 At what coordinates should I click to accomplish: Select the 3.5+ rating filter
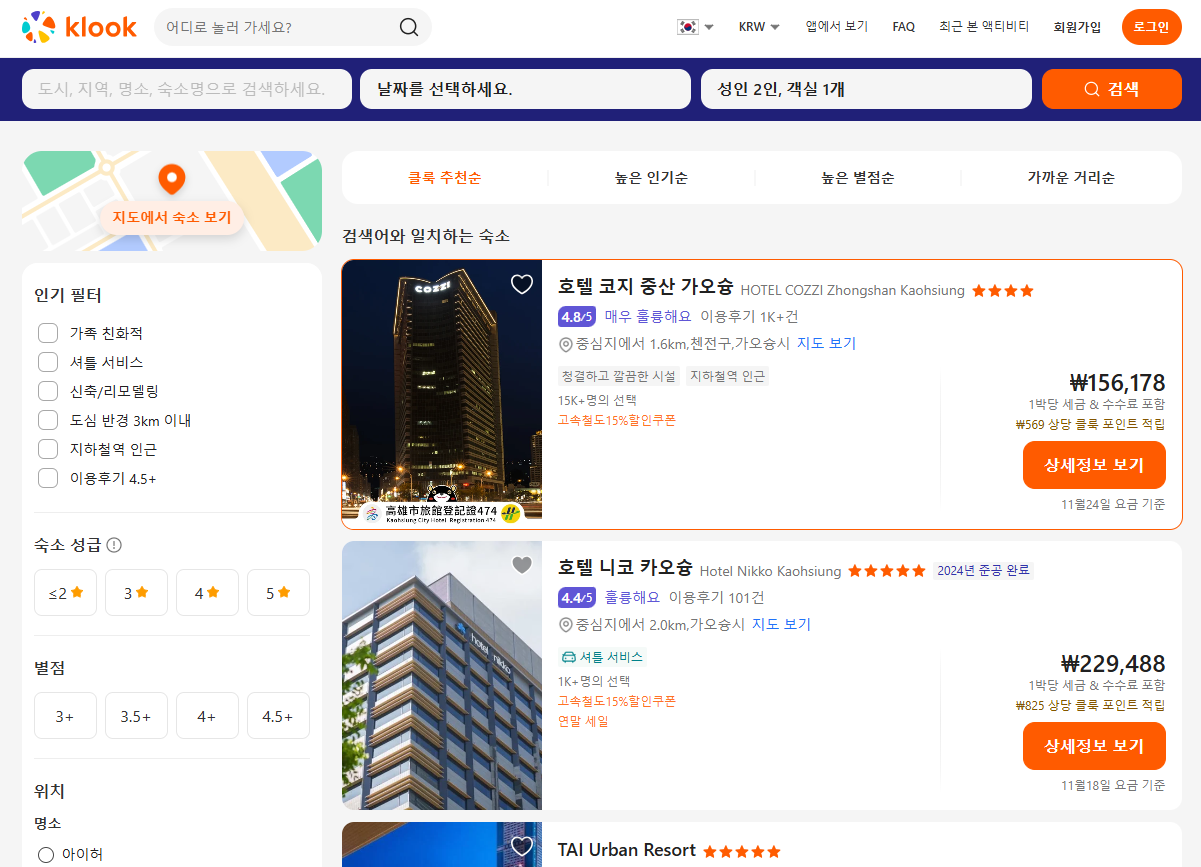pyautogui.click(x=136, y=716)
